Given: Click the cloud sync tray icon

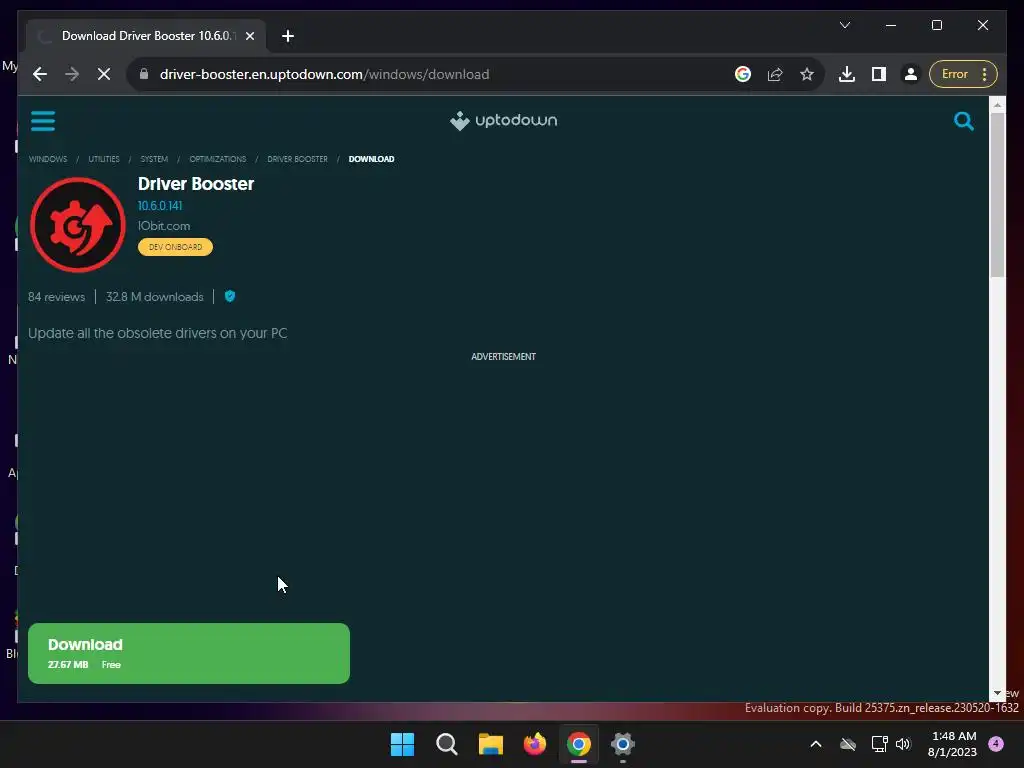Looking at the screenshot, I should (848, 744).
